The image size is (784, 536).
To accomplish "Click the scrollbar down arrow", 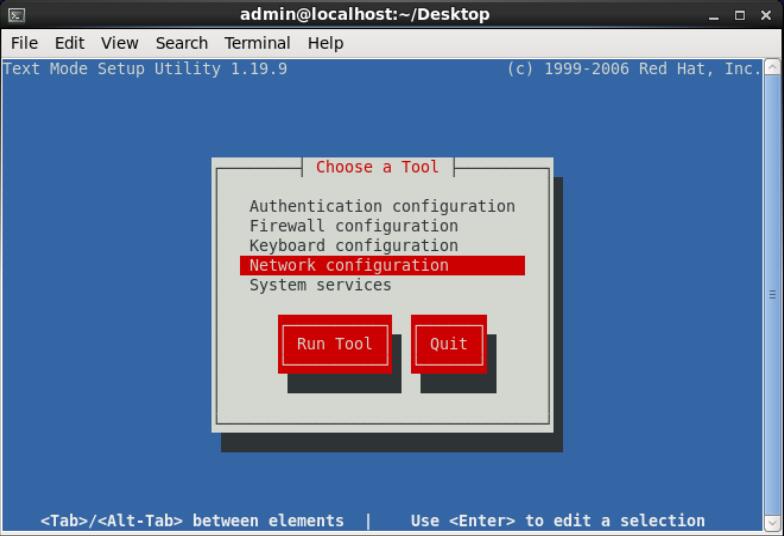I will 772,523.
